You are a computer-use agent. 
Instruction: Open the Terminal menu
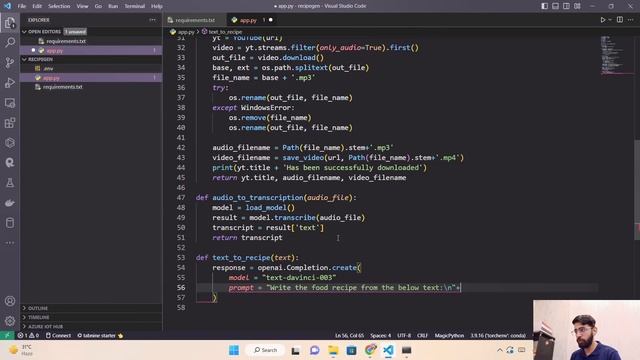point(135,6)
